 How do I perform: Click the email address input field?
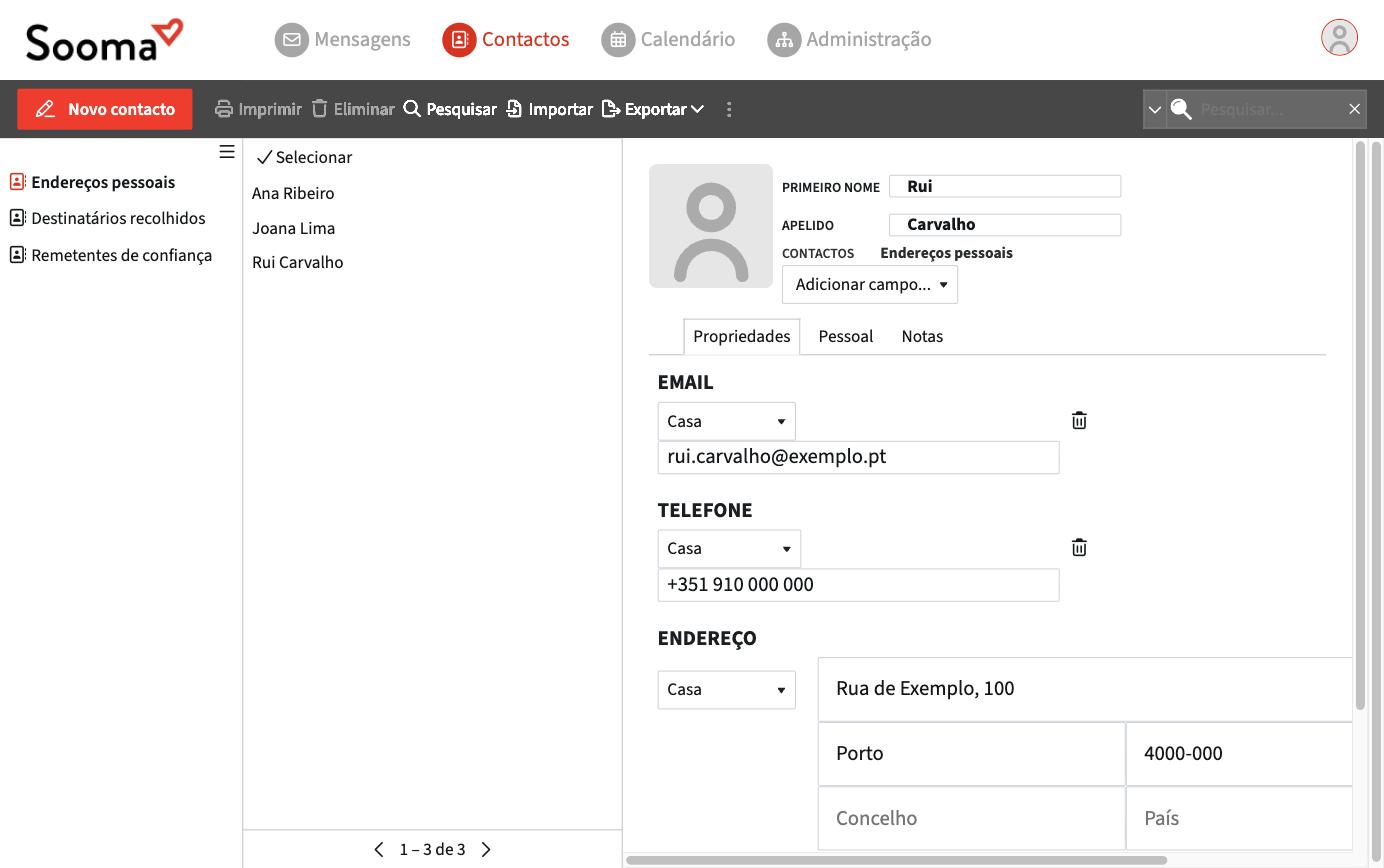point(859,457)
